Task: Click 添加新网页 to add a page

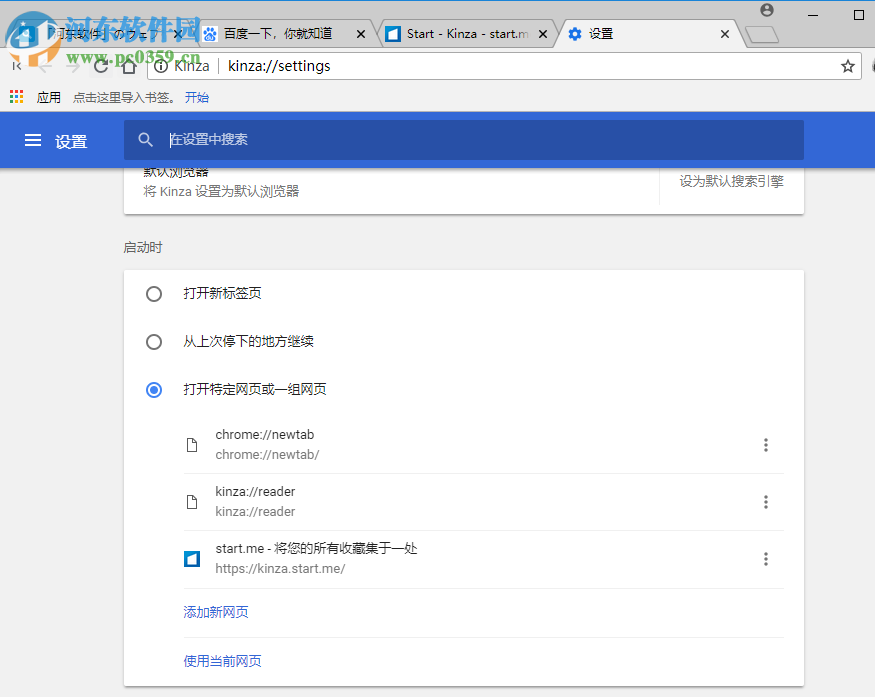Action: [x=215, y=611]
